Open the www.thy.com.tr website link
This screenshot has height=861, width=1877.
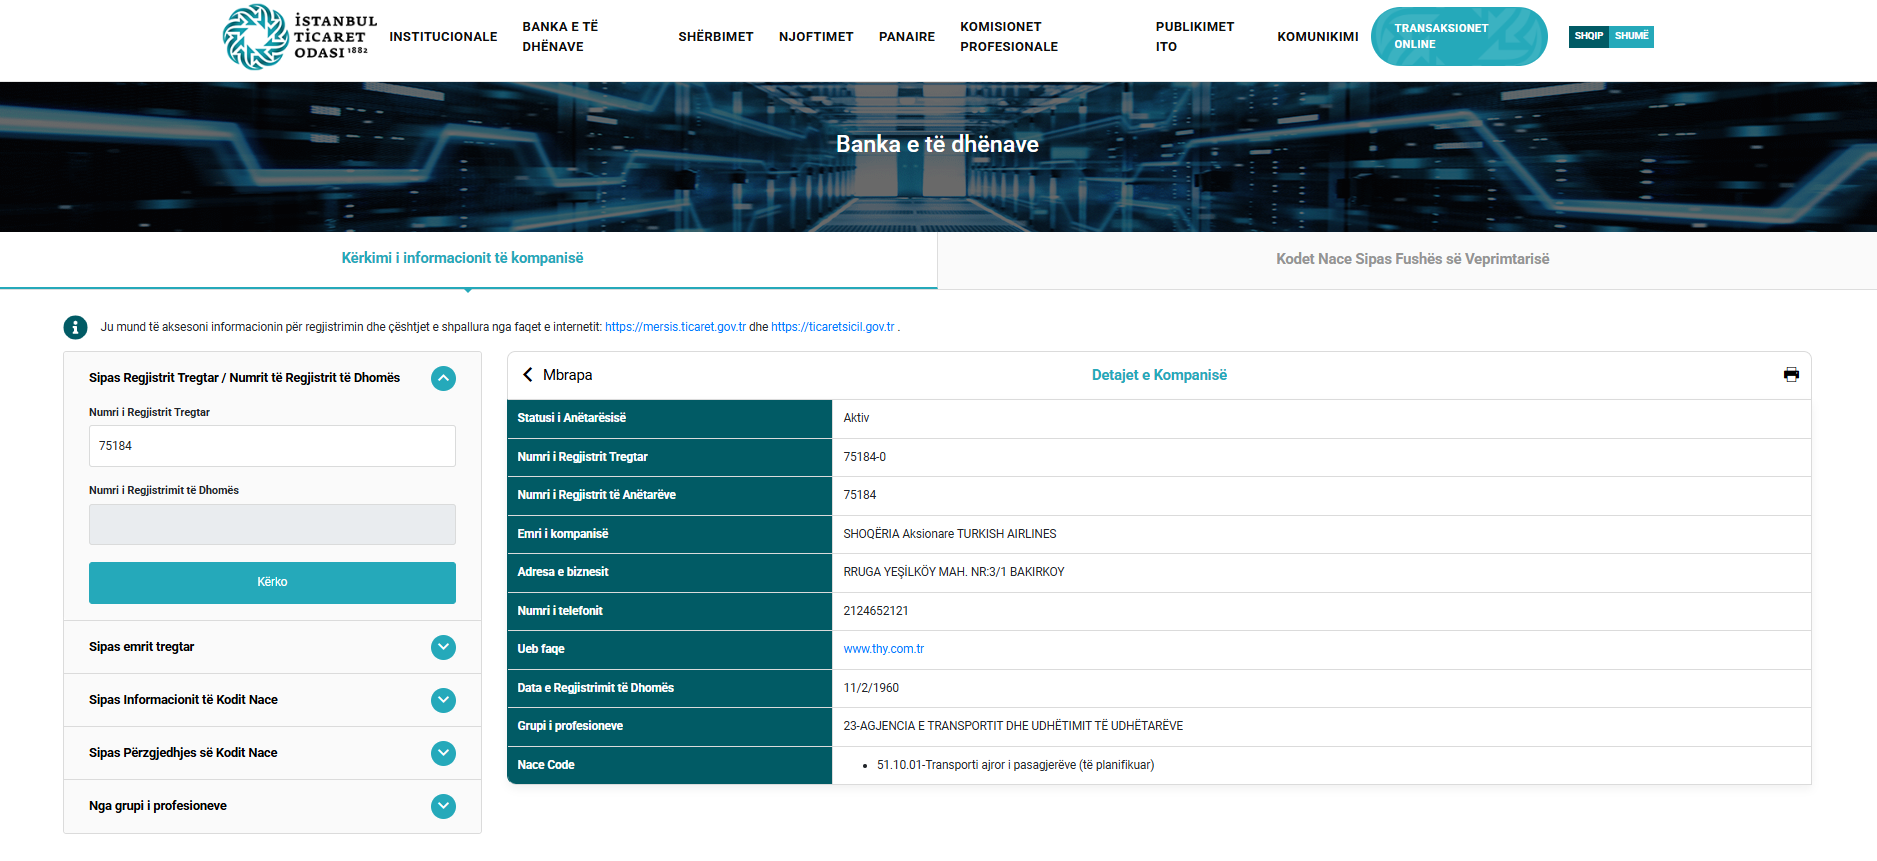click(883, 649)
